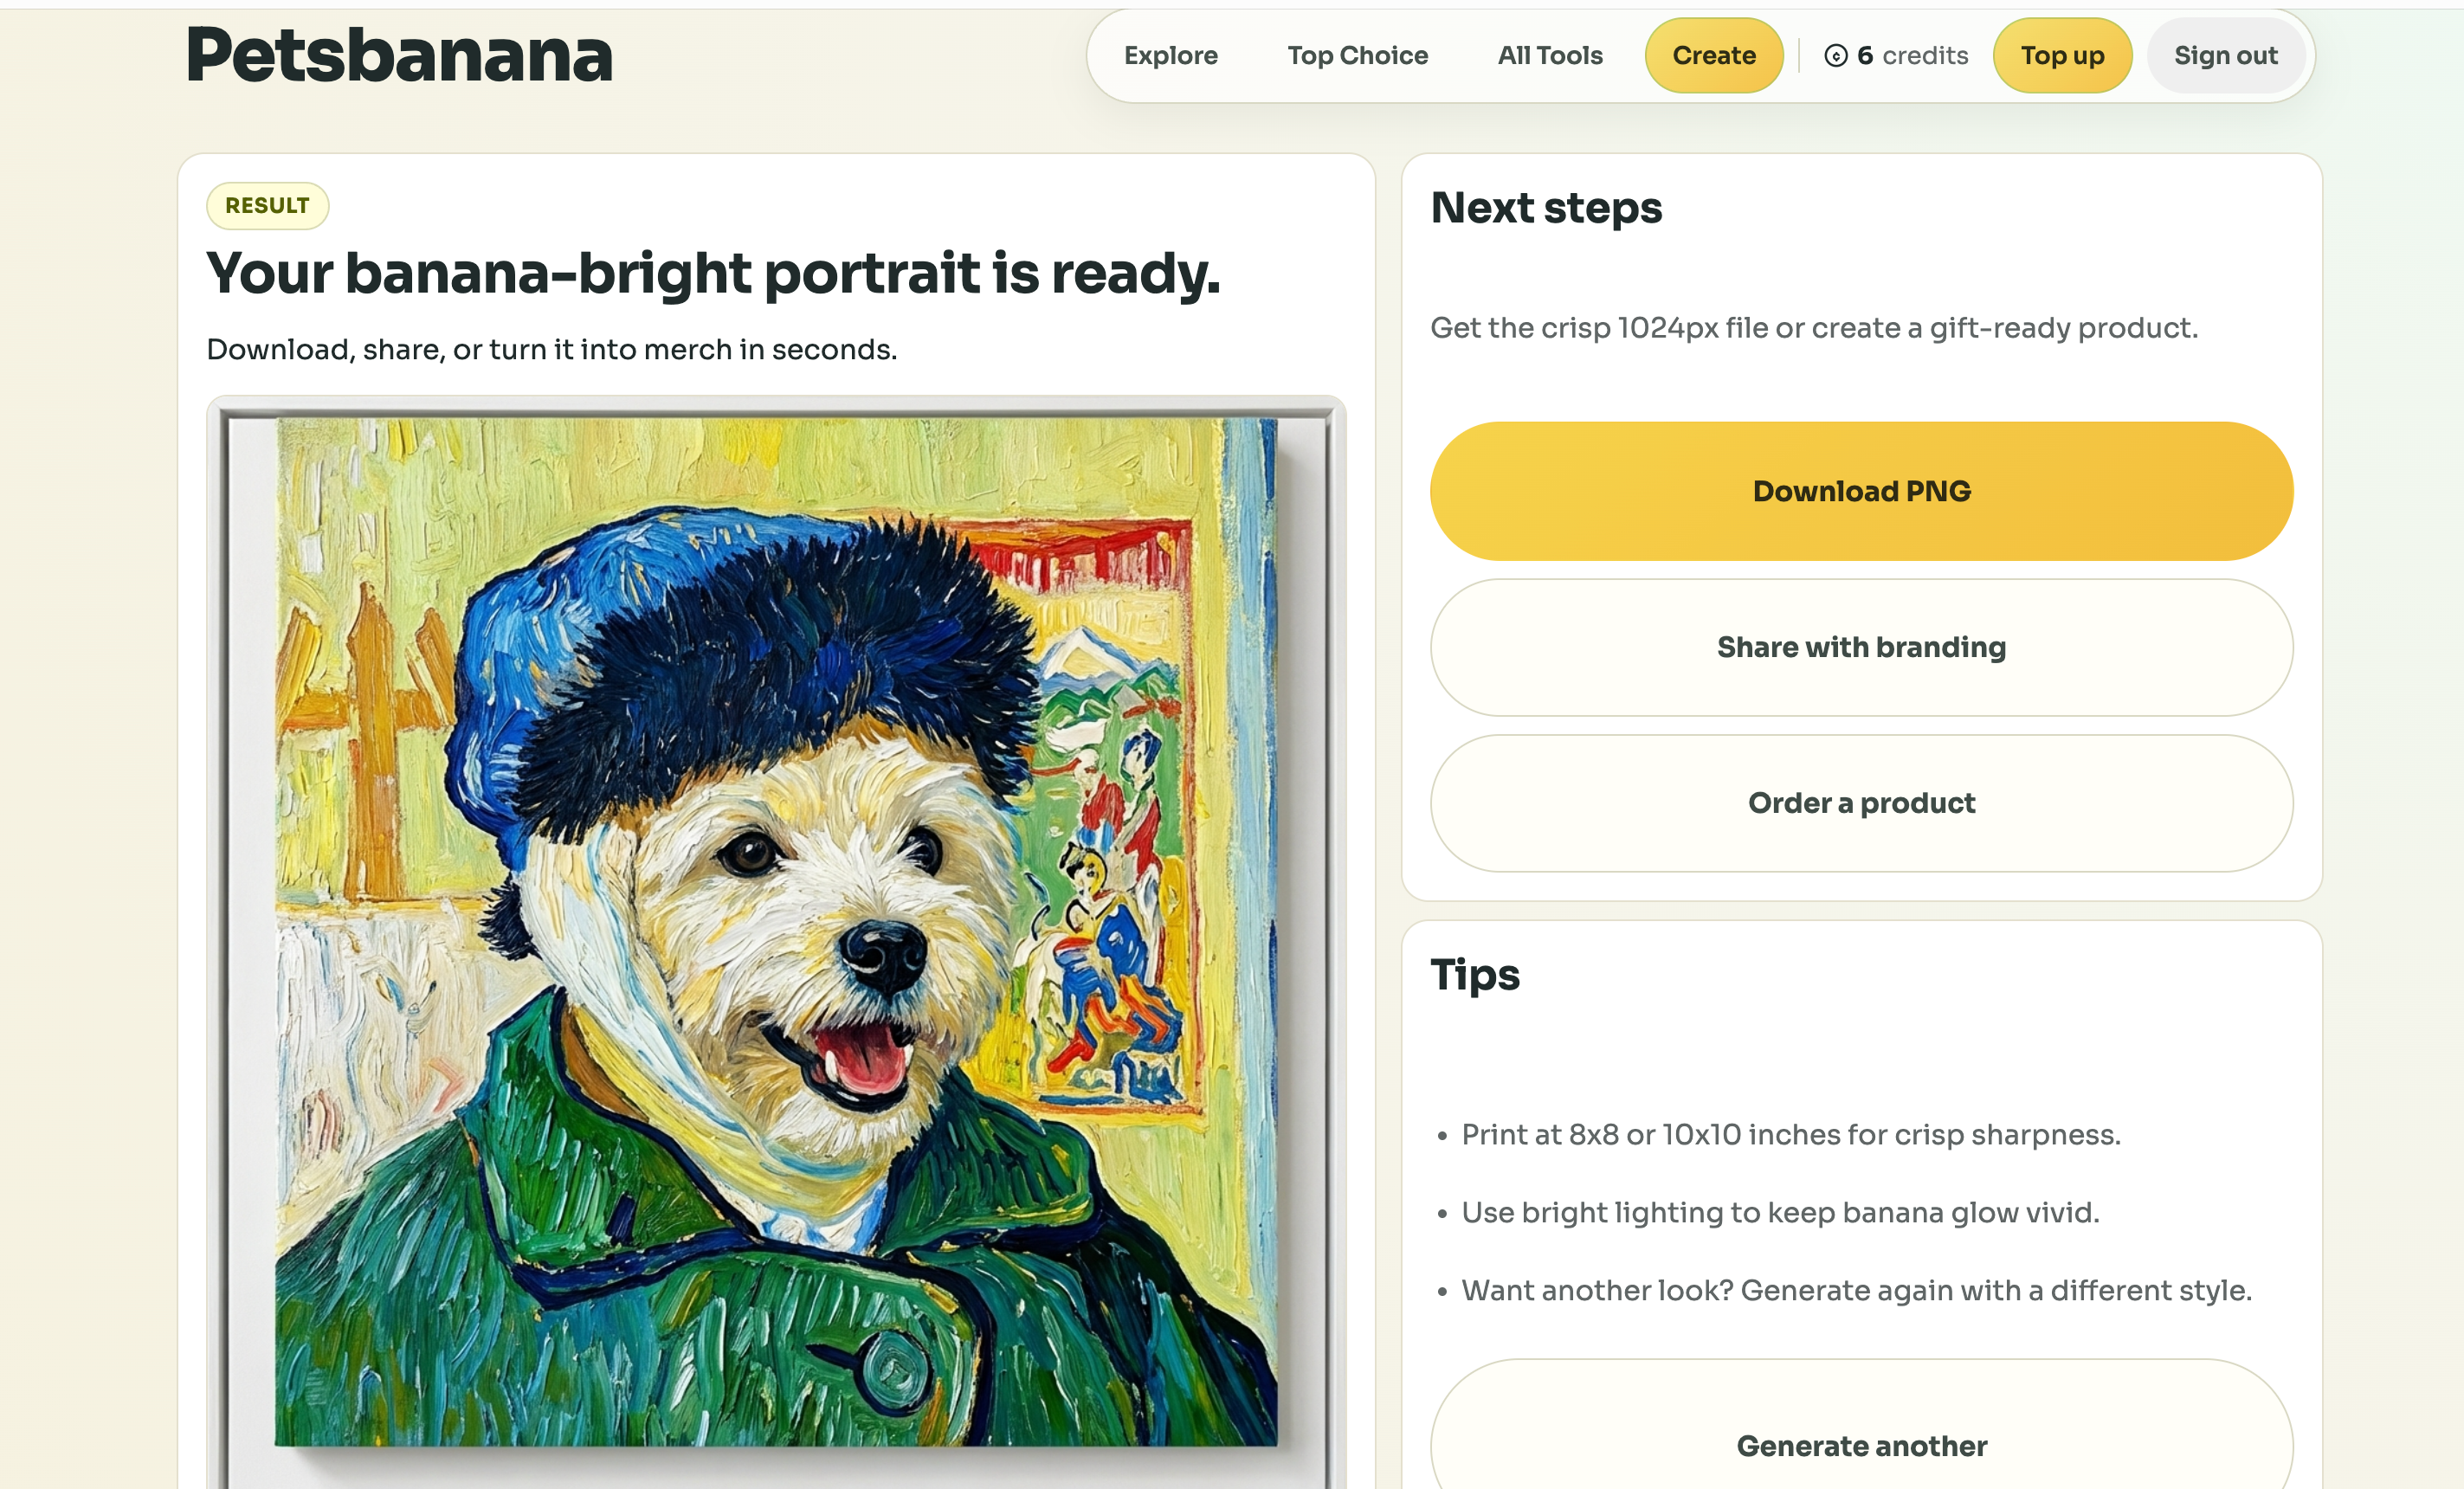Click the RESULT badge

pos(267,205)
